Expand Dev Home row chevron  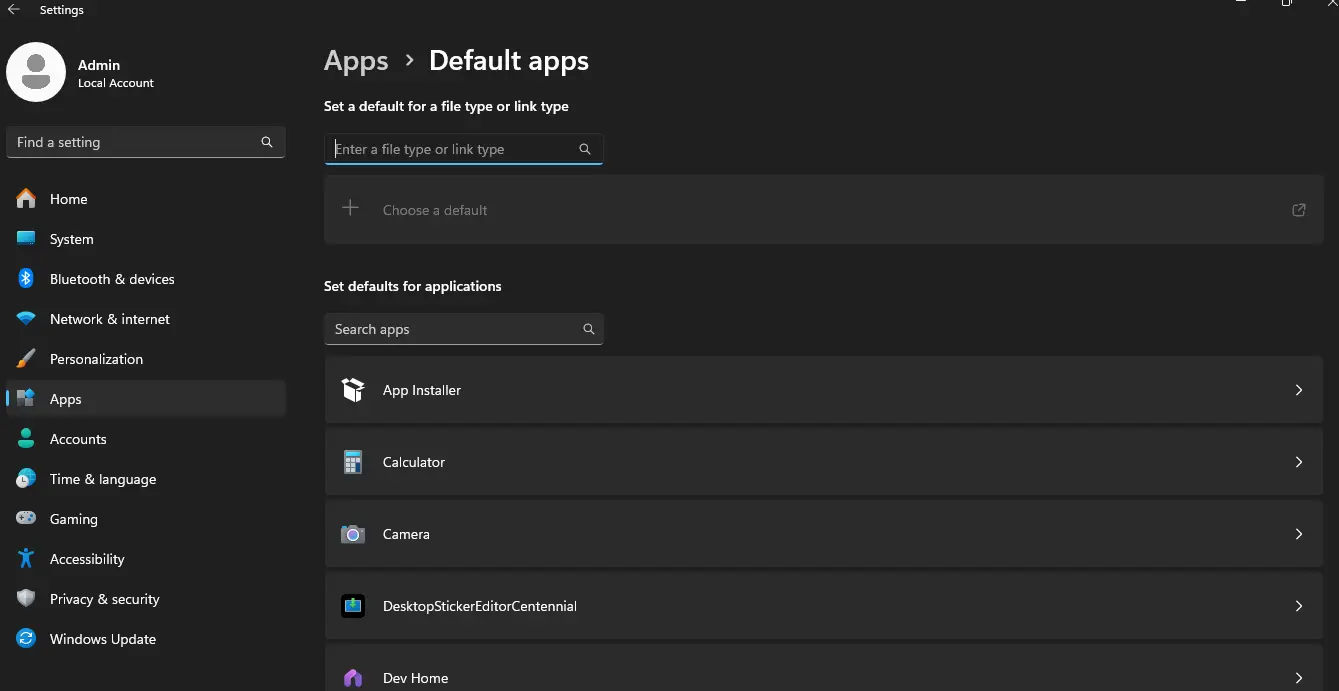1299,678
